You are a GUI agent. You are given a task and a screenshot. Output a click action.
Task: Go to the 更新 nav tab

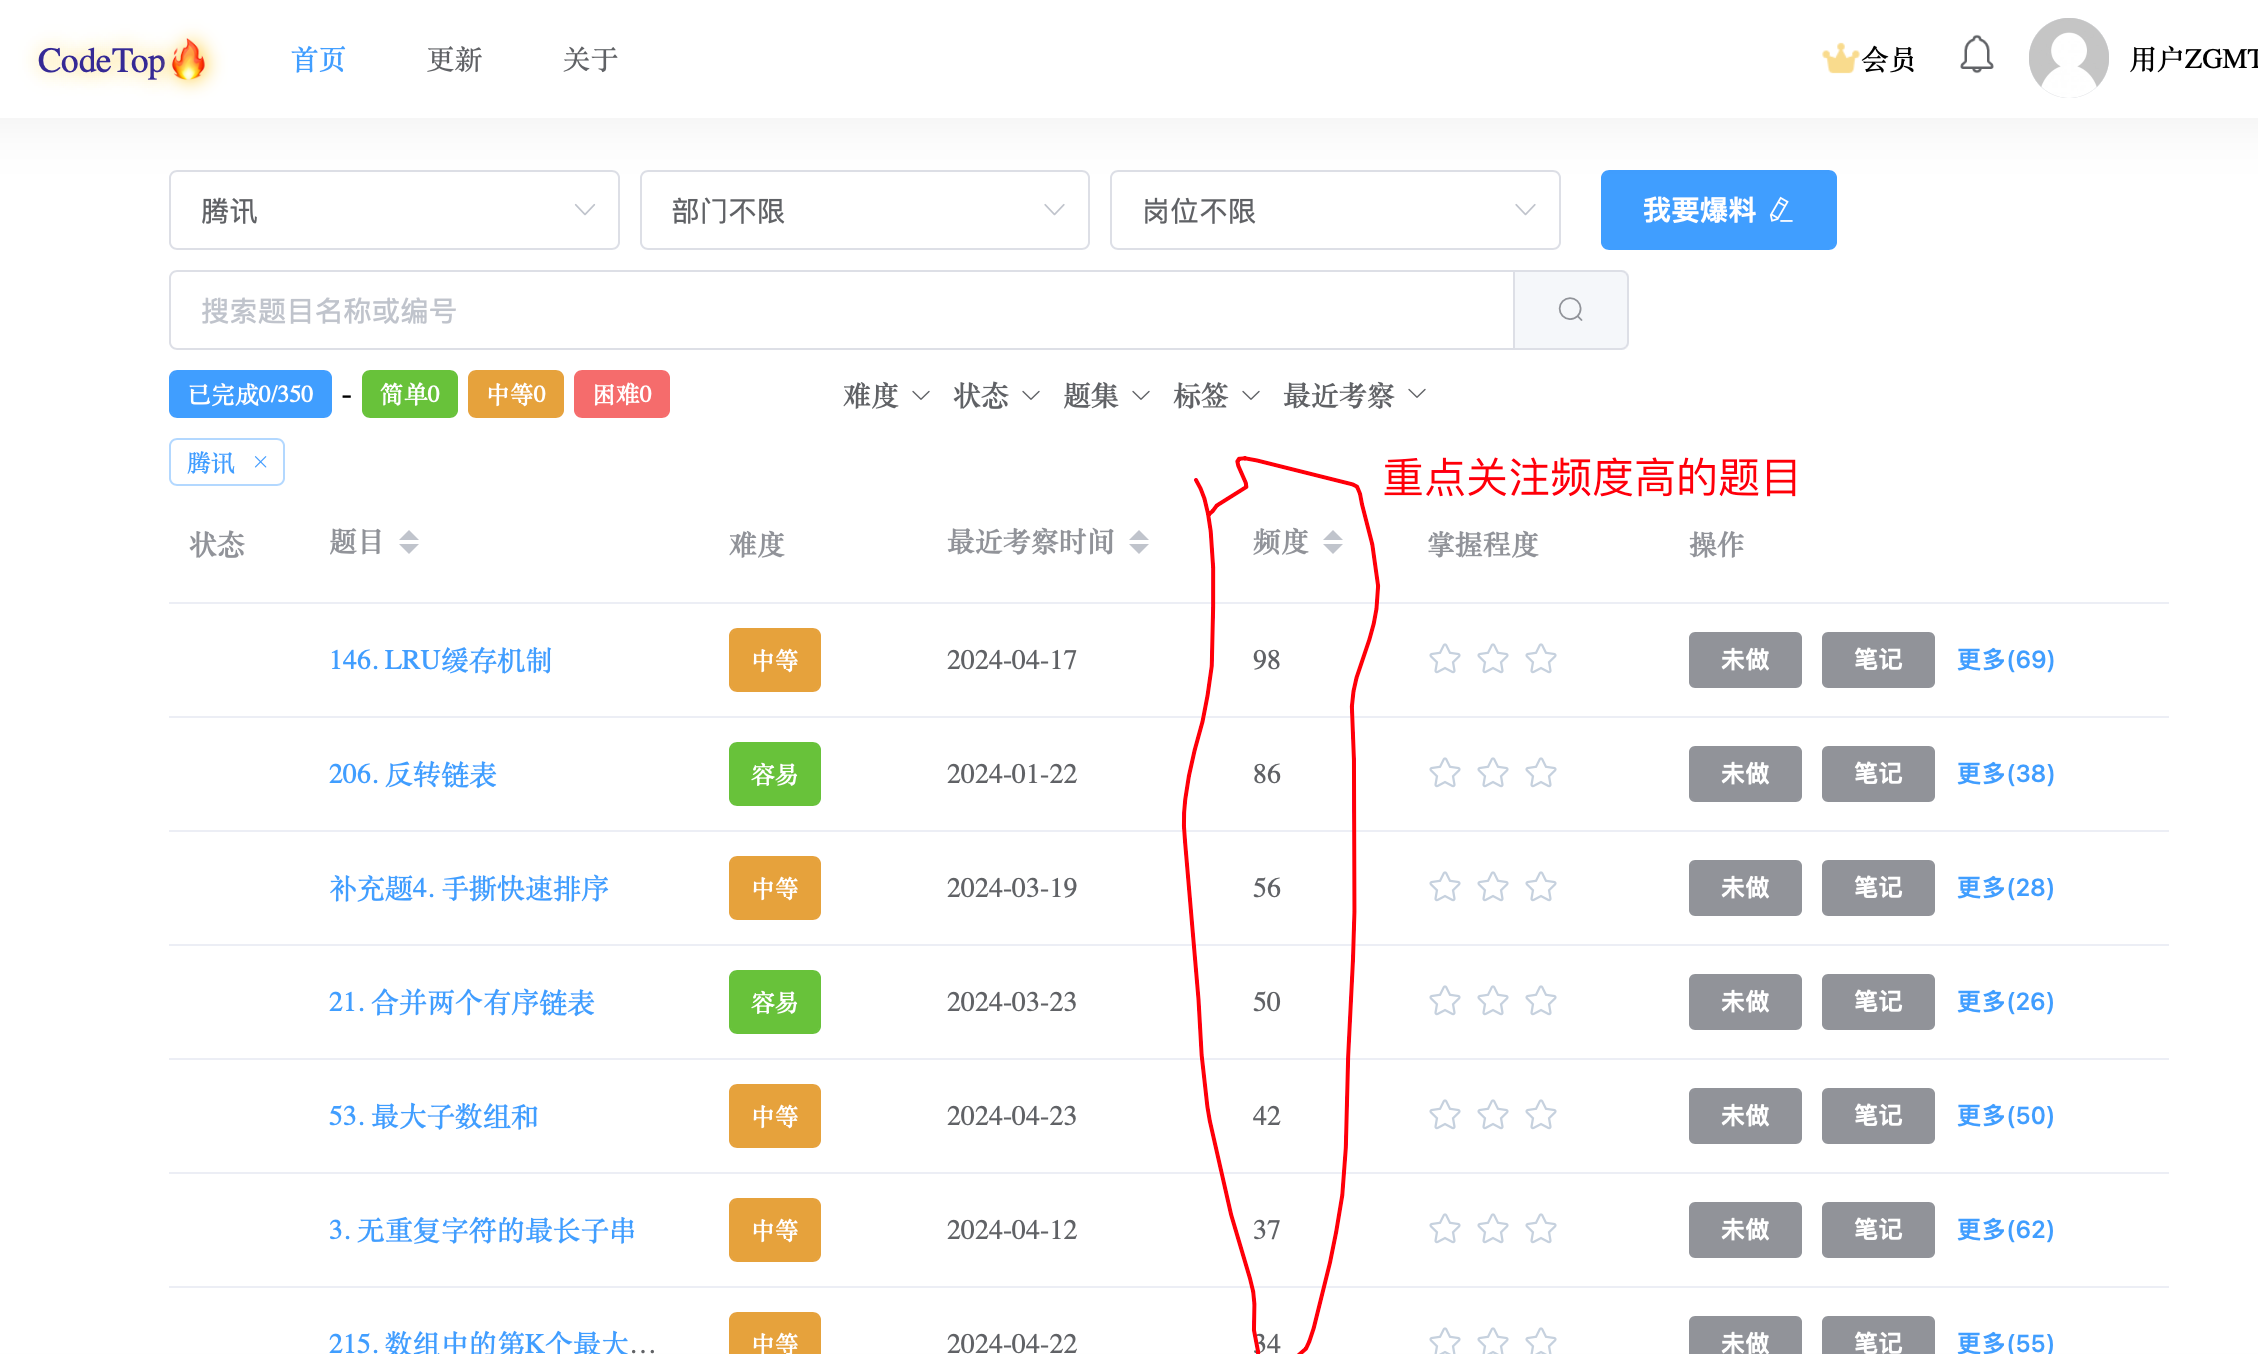pos(454,60)
